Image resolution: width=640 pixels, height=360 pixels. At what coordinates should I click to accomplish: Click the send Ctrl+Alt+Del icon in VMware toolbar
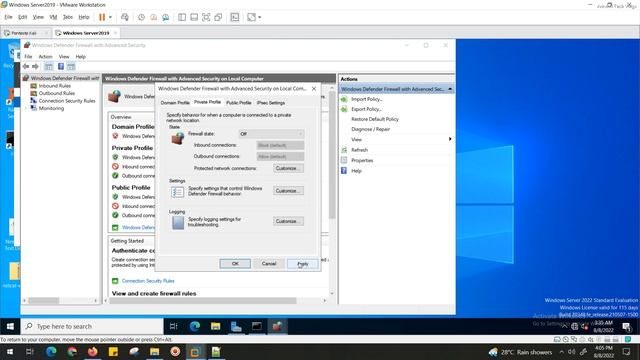click(x=125, y=17)
